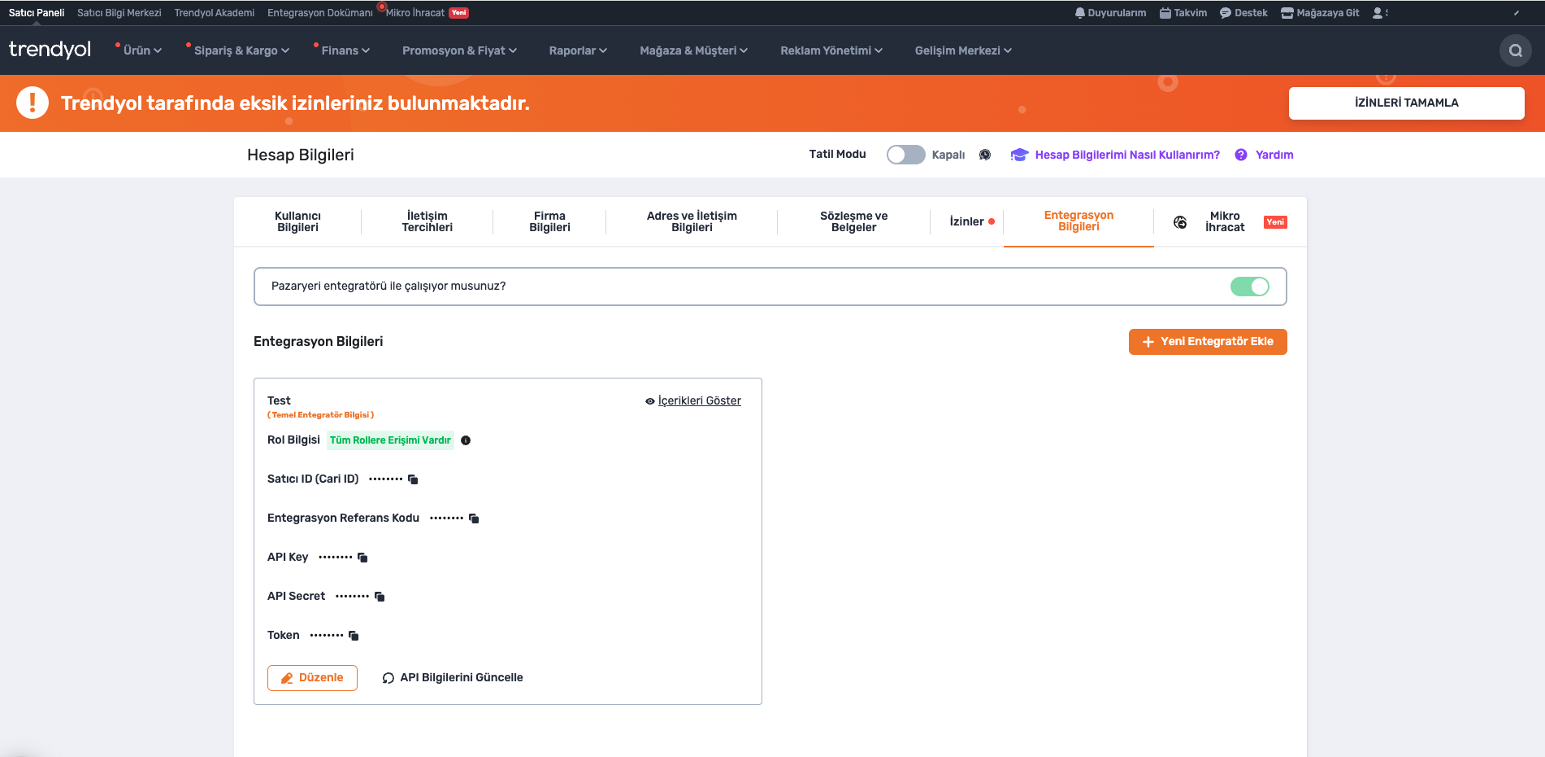The height and width of the screenshot is (757, 1545).
Task: Open the Sipariş & Kargo dropdown
Action: [x=241, y=51]
